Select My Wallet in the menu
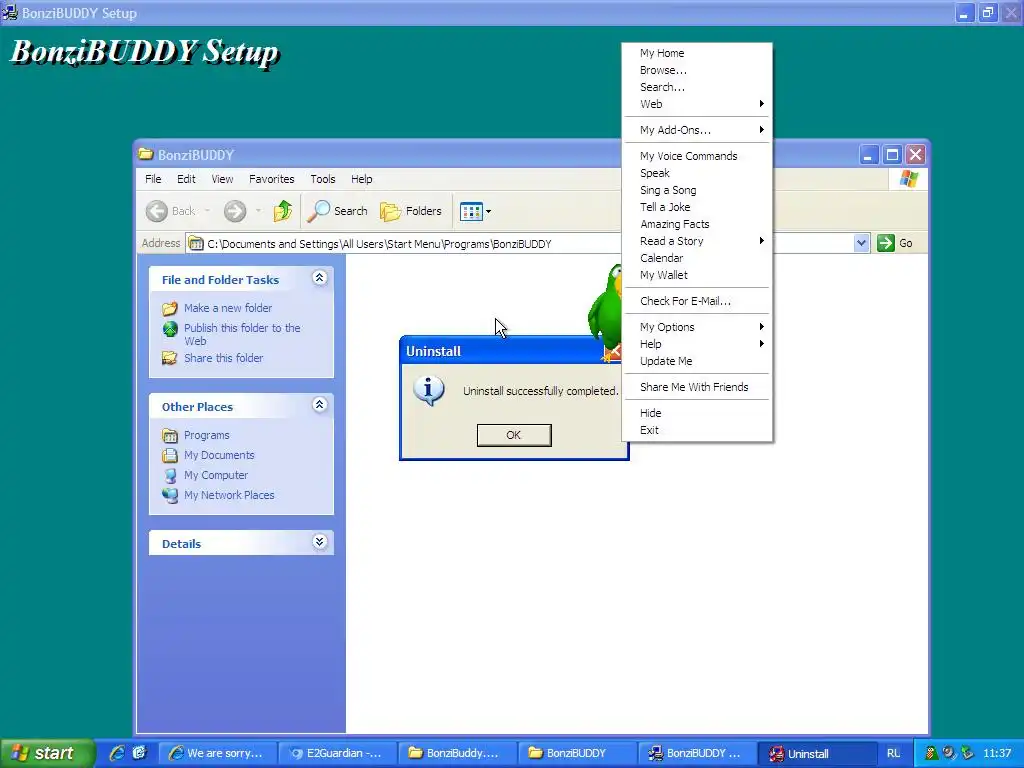This screenshot has height=768, width=1024. 697,275
